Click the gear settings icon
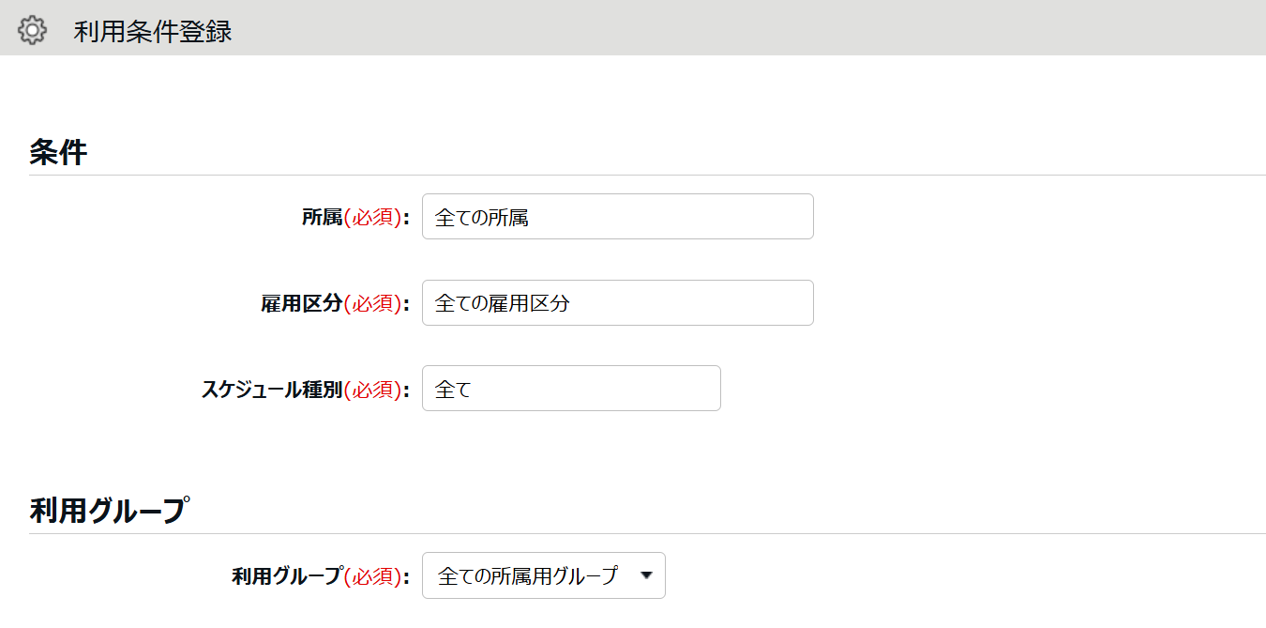Screen dimensions: 1266x628 (32, 31)
